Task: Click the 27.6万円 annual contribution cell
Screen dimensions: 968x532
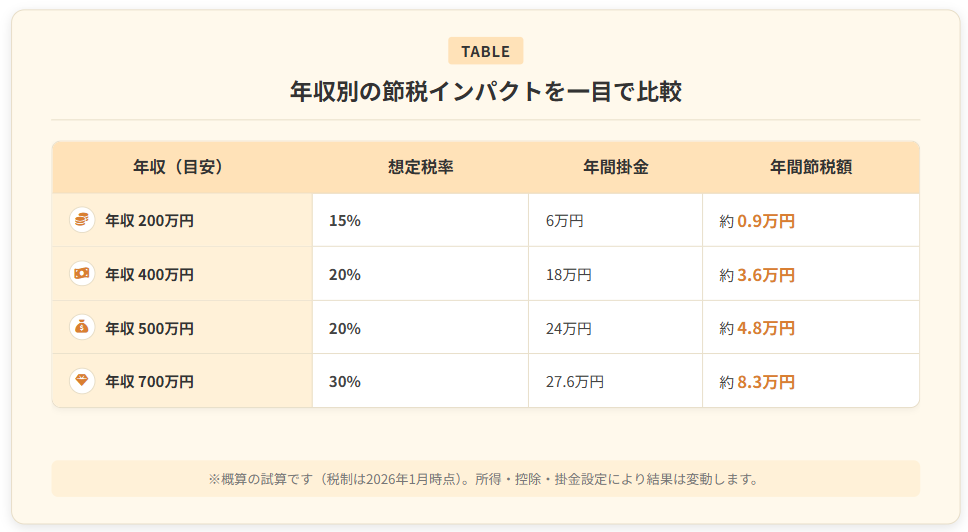Action: tap(574, 382)
